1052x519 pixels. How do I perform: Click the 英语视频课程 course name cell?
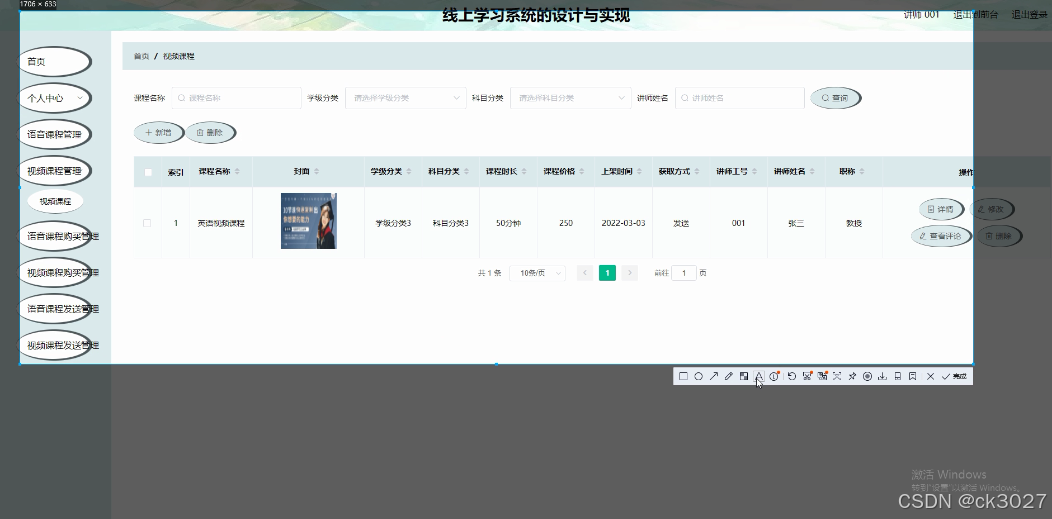[x=221, y=223]
